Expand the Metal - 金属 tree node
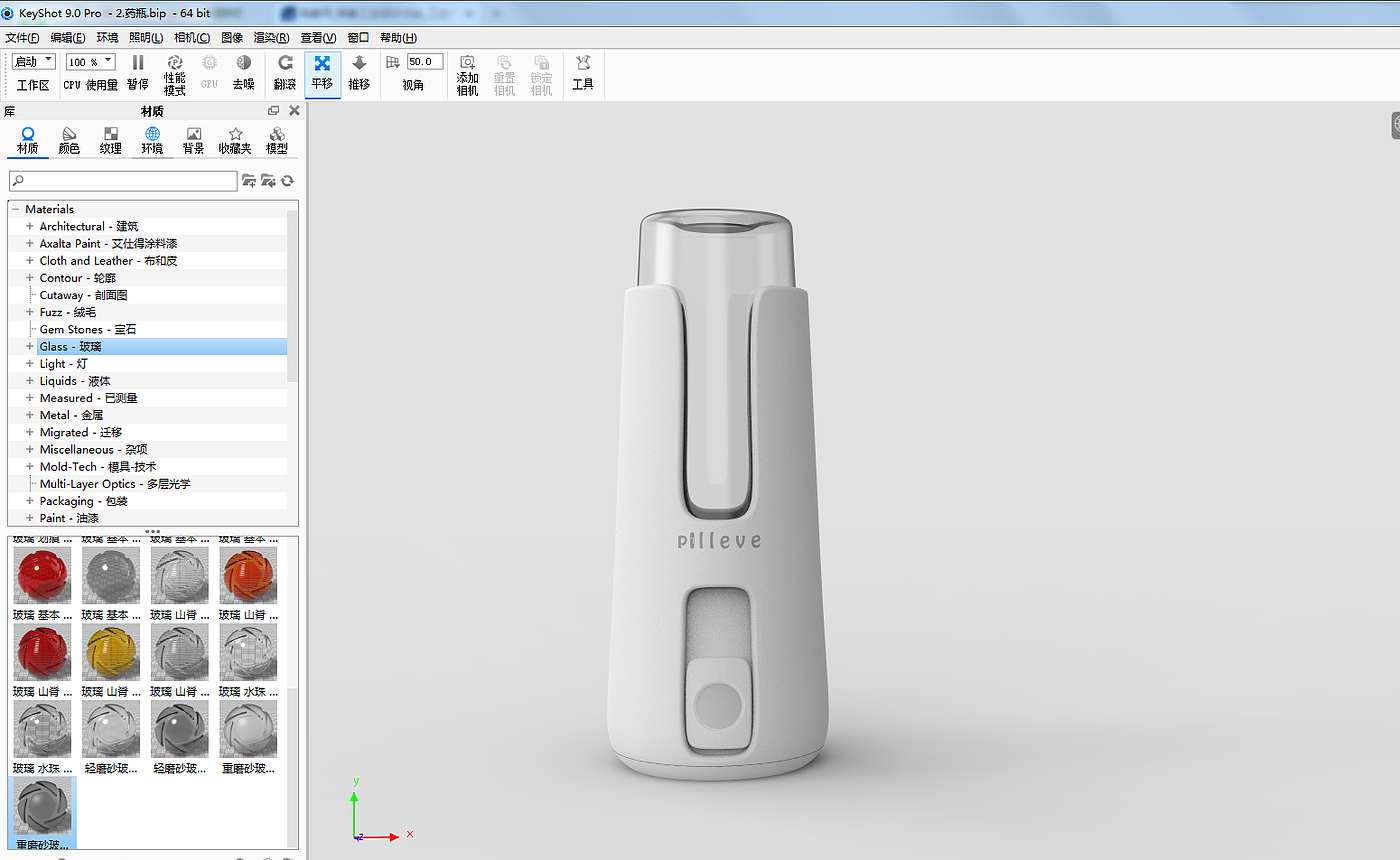This screenshot has width=1400, height=860. pos(30,415)
